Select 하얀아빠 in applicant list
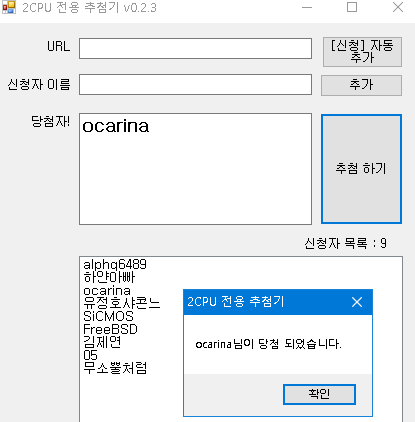This screenshot has width=415, height=422. pos(109,277)
